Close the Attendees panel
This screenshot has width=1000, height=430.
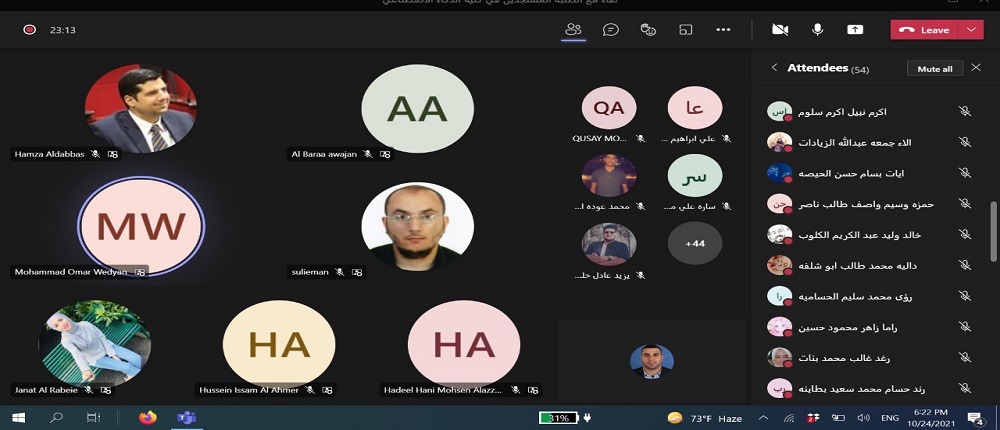[x=977, y=68]
